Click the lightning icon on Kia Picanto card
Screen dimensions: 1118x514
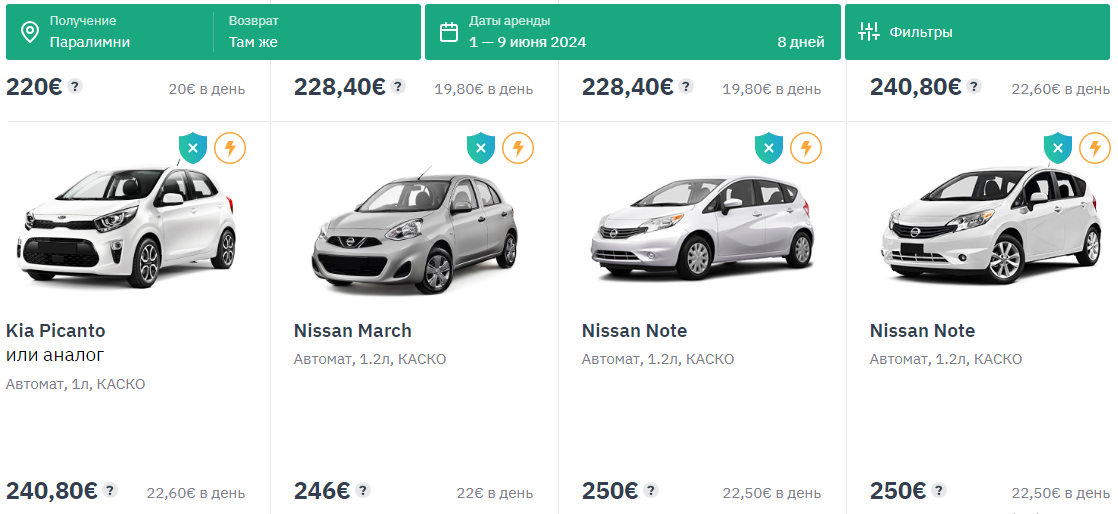(230, 149)
